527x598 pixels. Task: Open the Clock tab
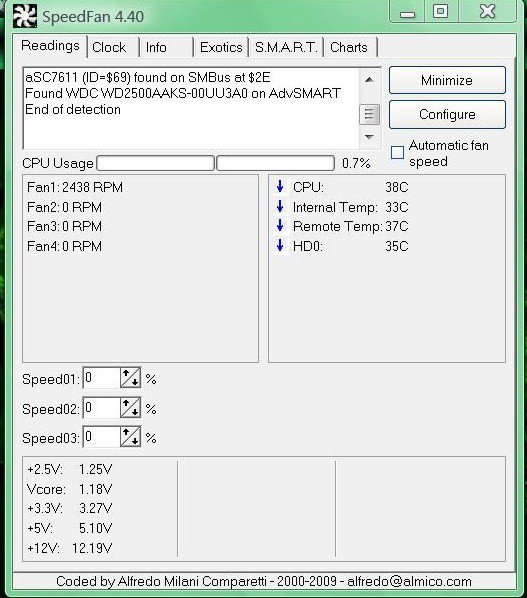(113, 47)
